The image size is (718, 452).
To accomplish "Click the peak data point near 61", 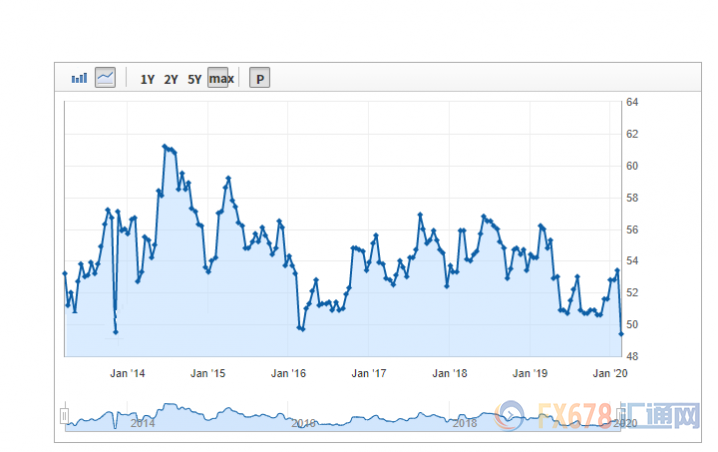I will [x=165, y=146].
